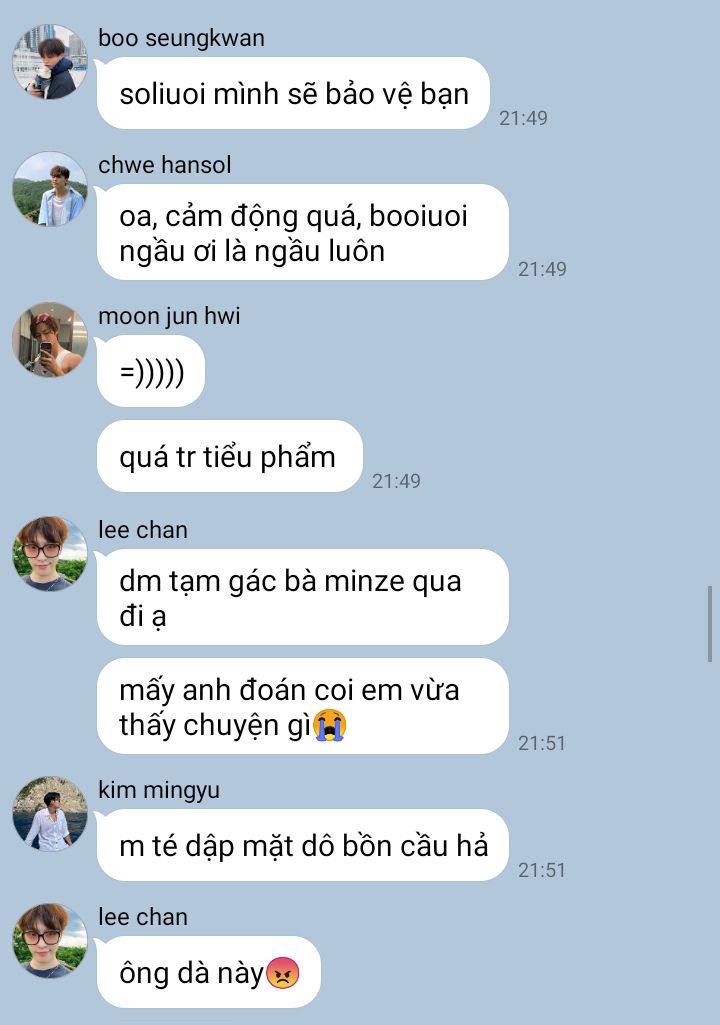Select the "quá tr tiểu phẩm" message

pos(230,456)
